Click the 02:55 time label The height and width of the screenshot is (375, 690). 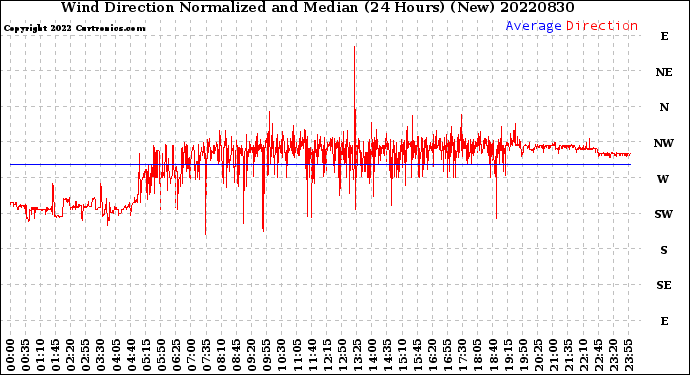(x=86, y=356)
